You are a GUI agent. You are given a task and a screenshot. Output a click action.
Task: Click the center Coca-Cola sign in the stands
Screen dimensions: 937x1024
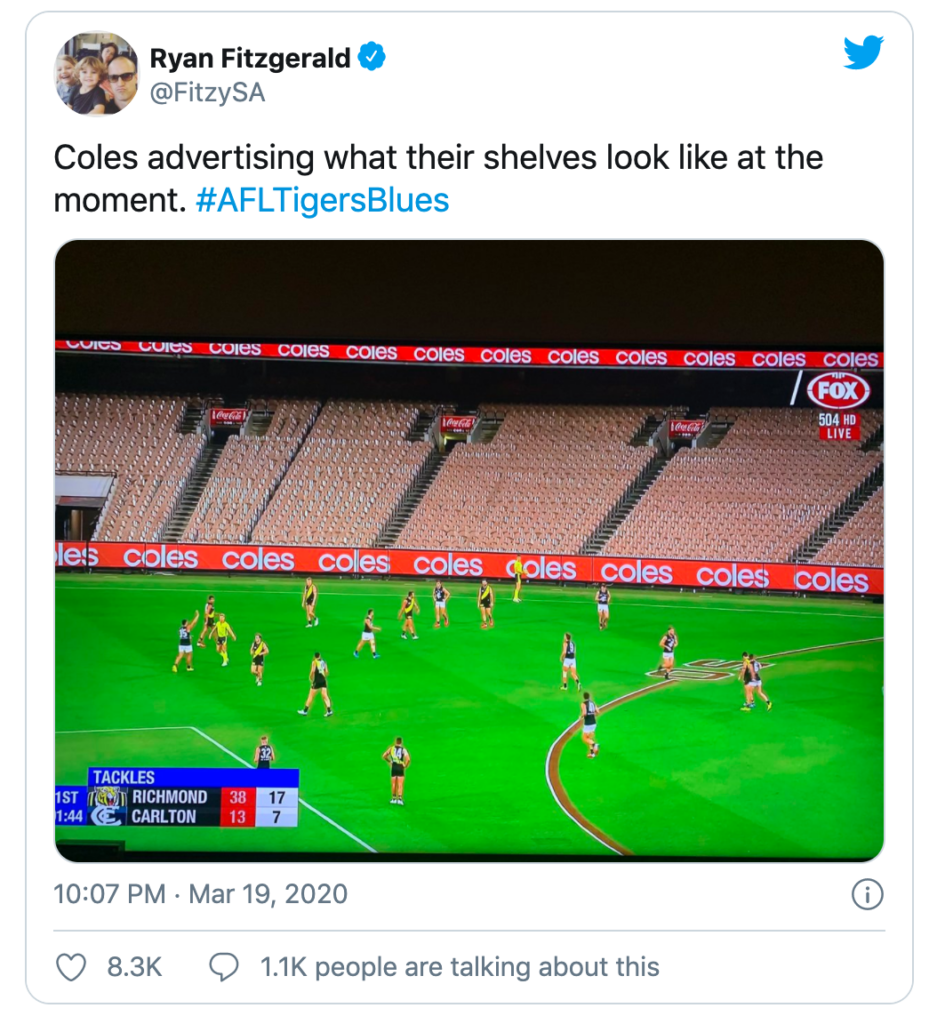[459, 423]
